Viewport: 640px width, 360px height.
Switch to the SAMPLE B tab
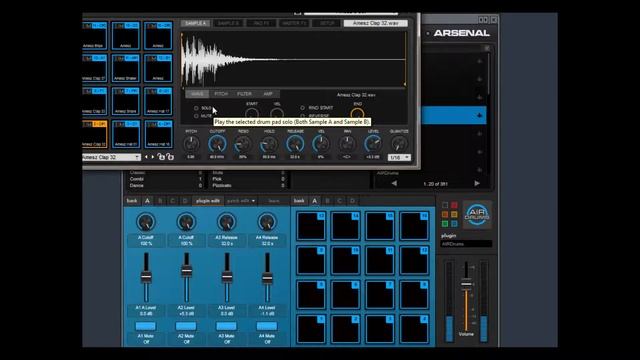[x=229, y=23]
